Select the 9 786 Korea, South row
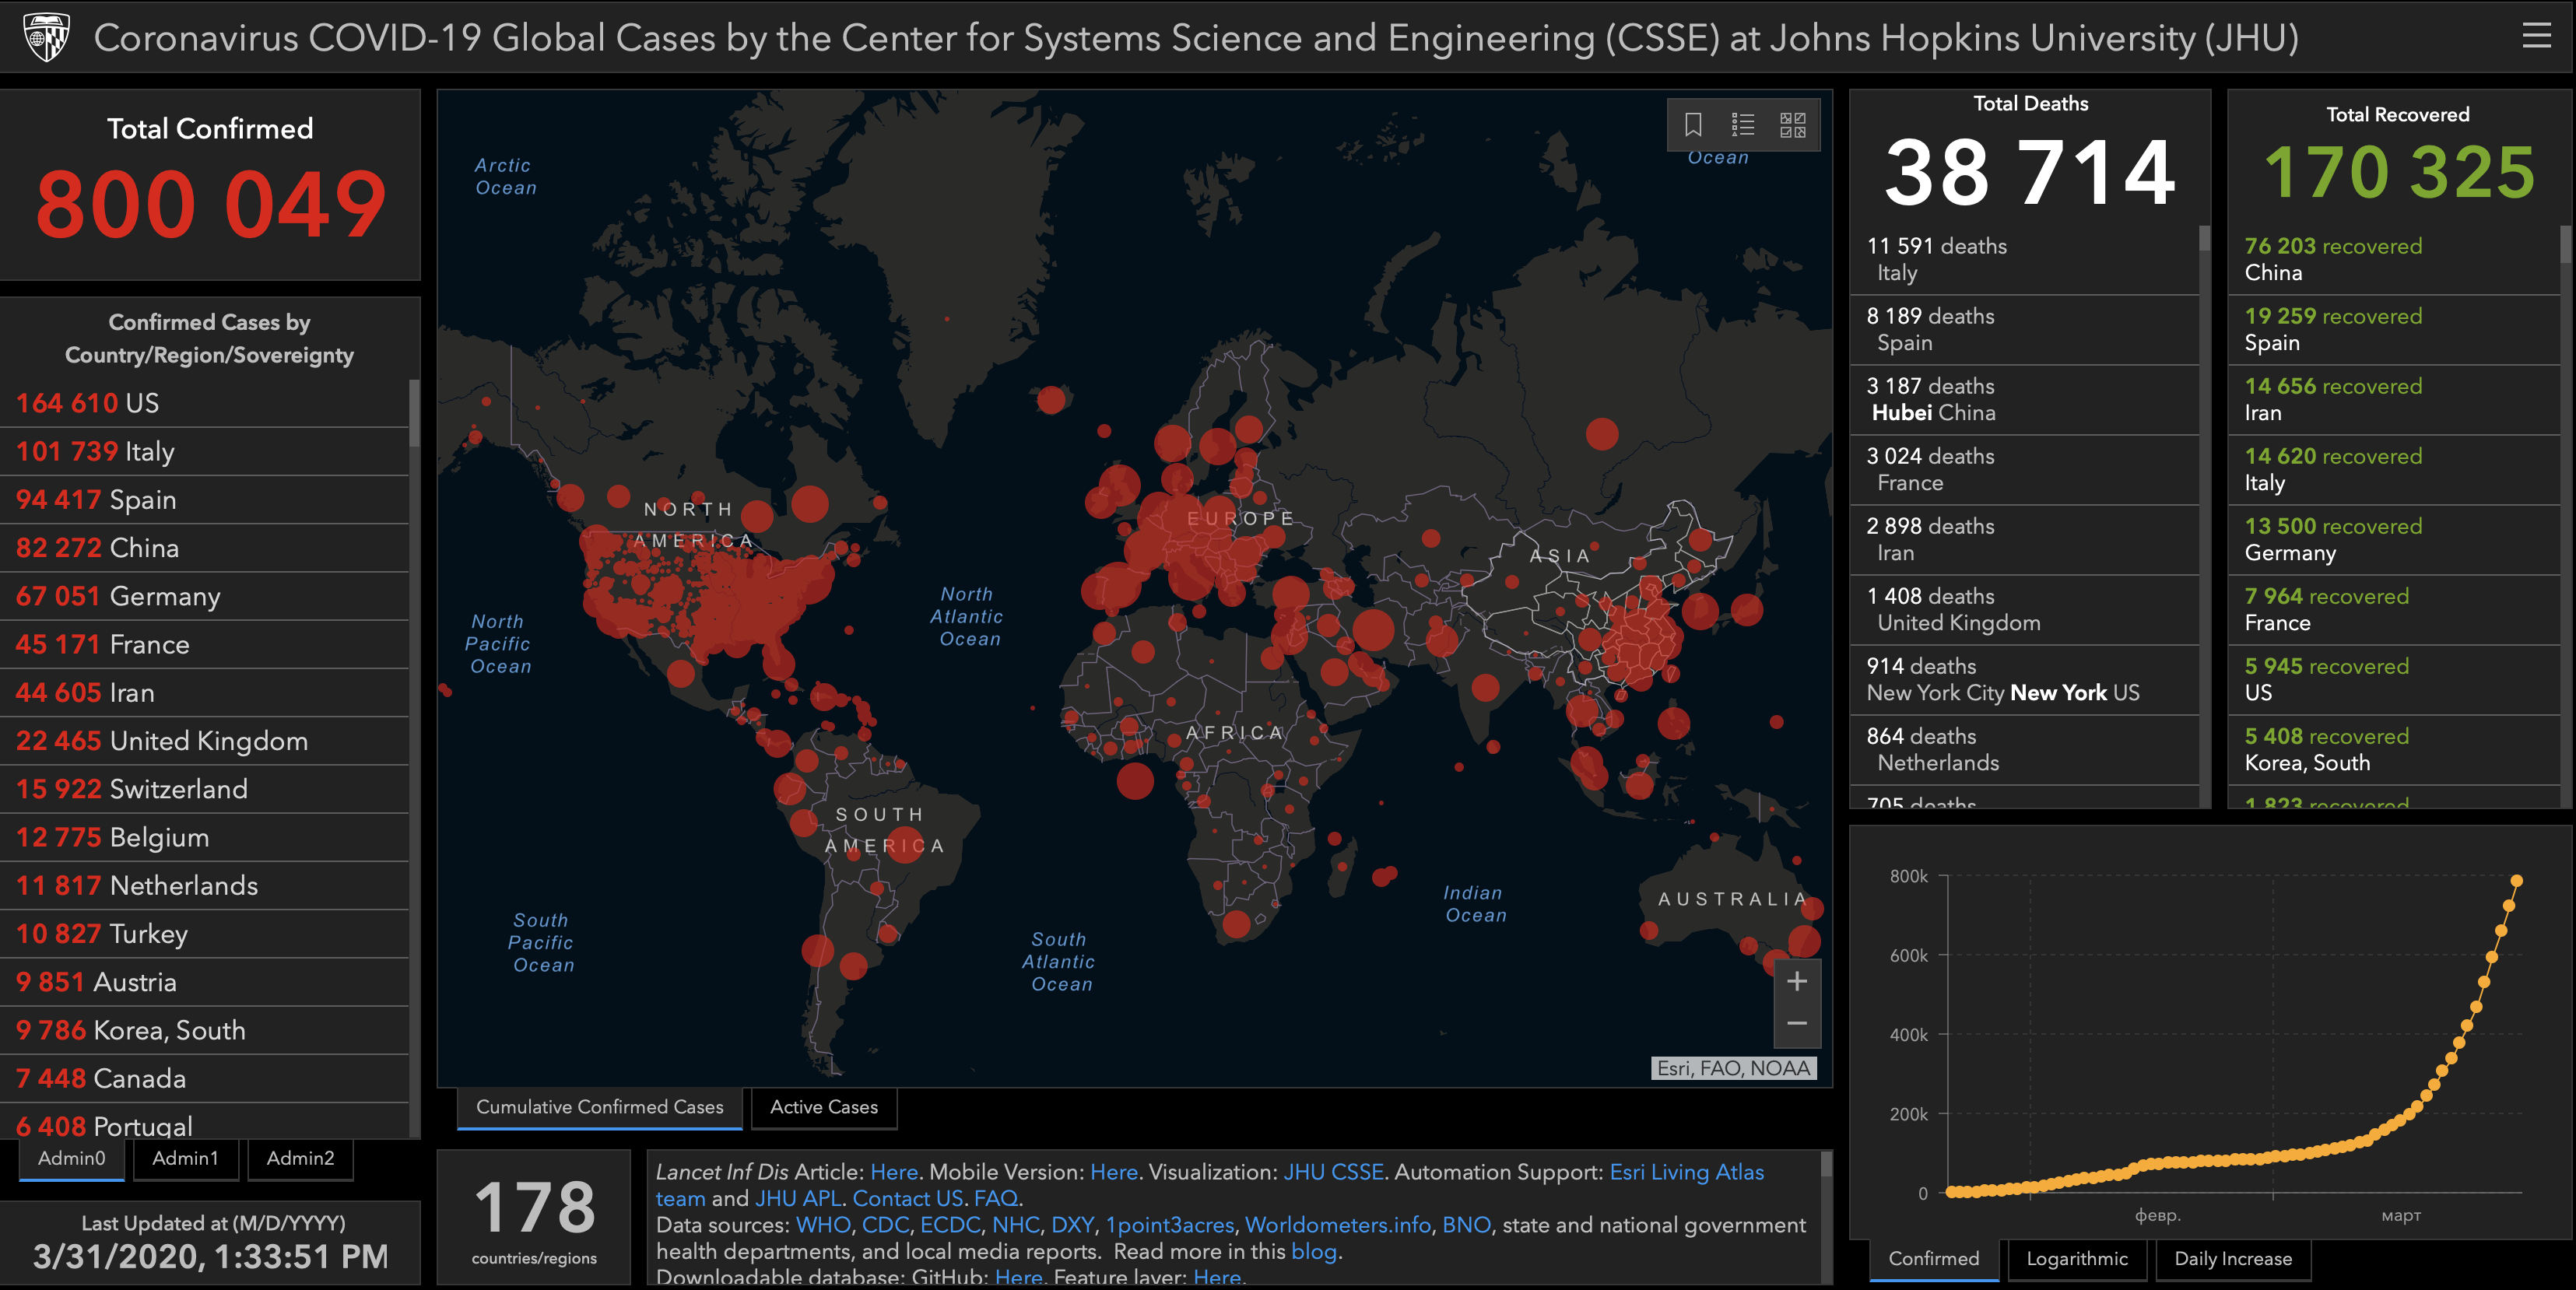Screen dimensions: 2576x1290 205,1030
